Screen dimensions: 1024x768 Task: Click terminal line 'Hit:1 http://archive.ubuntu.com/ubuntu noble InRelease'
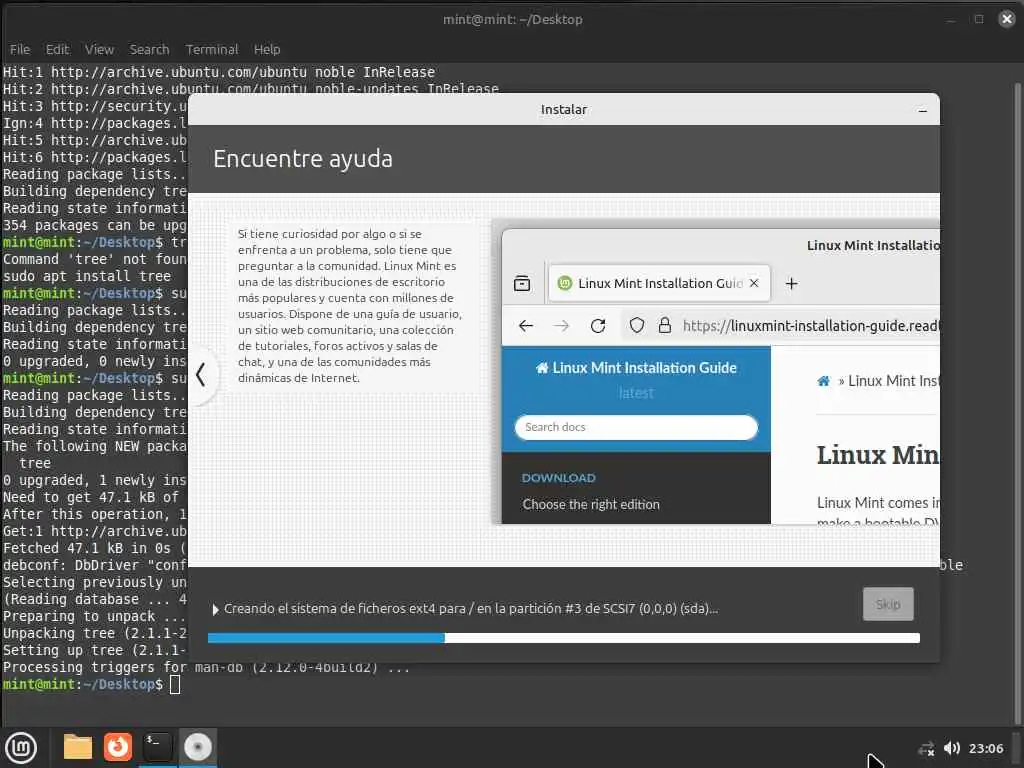[219, 72]
